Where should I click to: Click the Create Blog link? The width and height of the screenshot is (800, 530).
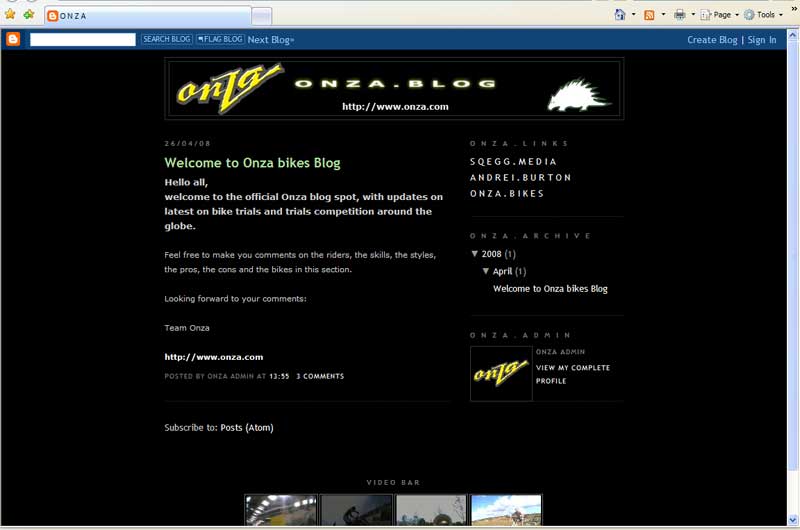coord(712,40)
